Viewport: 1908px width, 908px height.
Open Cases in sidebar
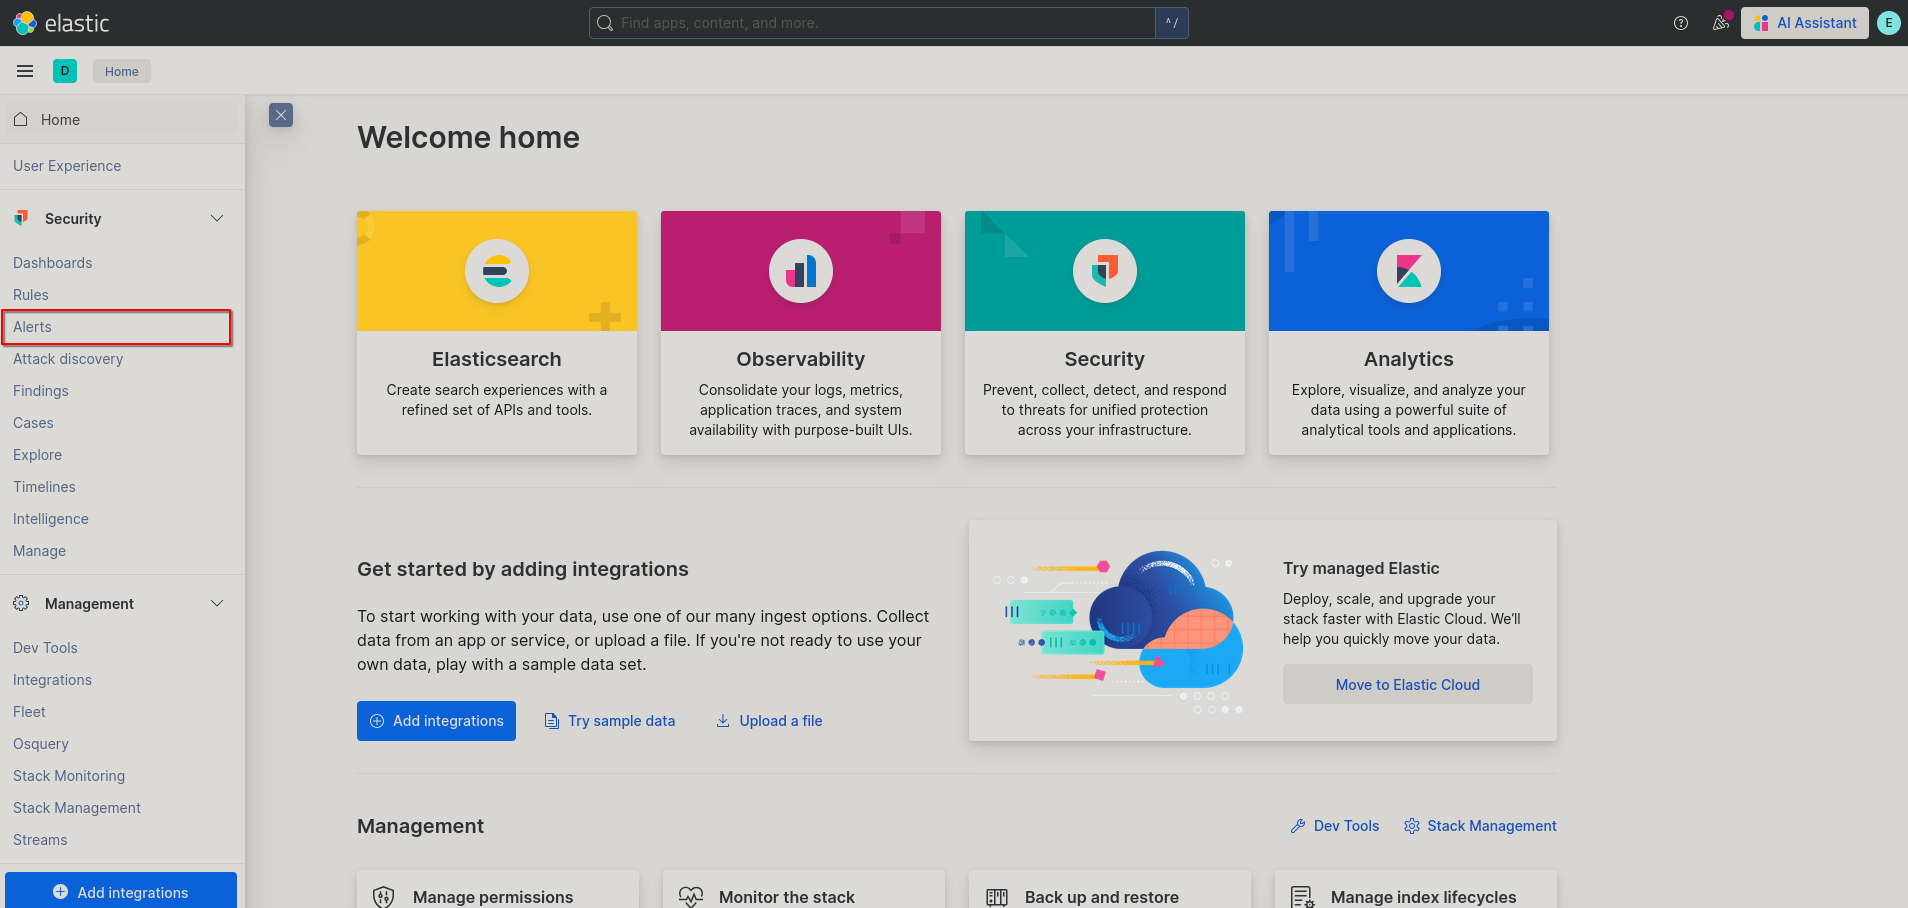(x=33, y=423)
